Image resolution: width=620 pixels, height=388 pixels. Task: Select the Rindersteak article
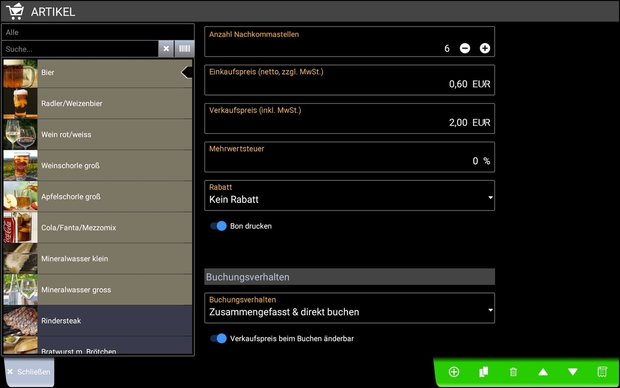point(98,321)
